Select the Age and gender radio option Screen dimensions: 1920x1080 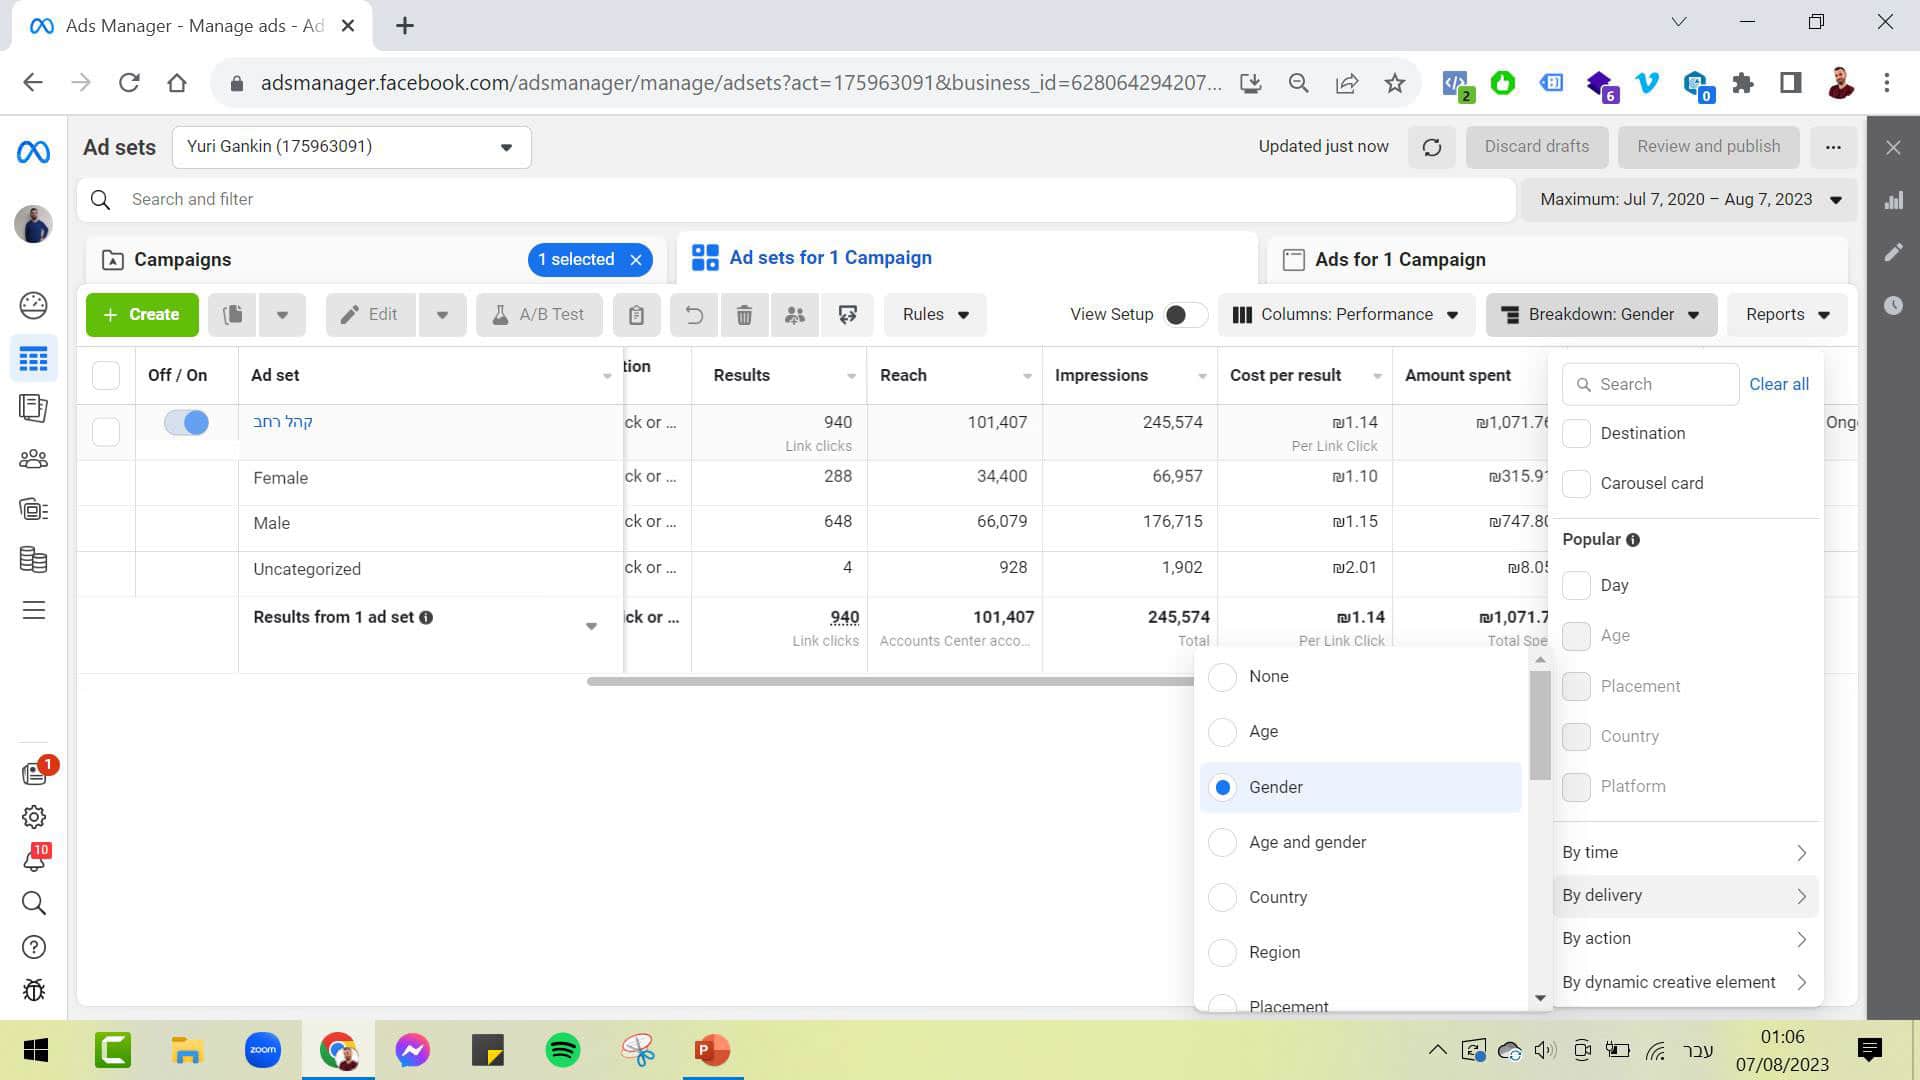point(1222,842)
